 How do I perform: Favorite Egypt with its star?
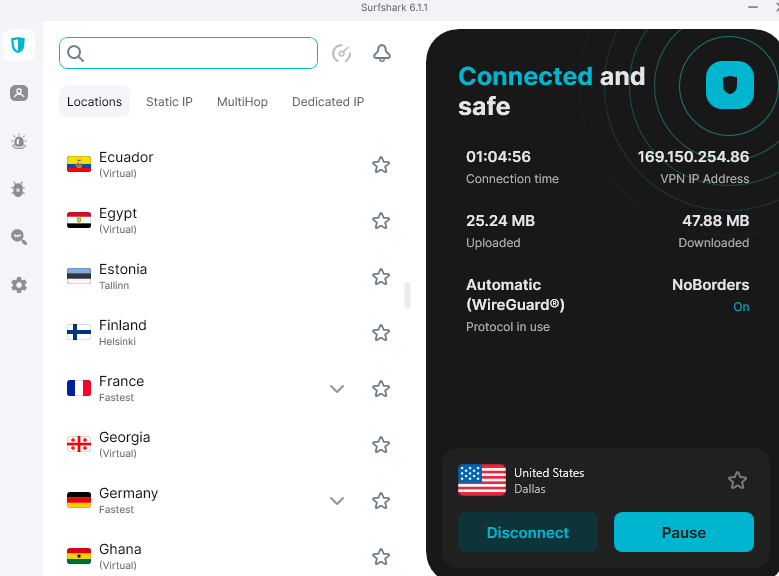pyautogui.click(x=381, y=221)
